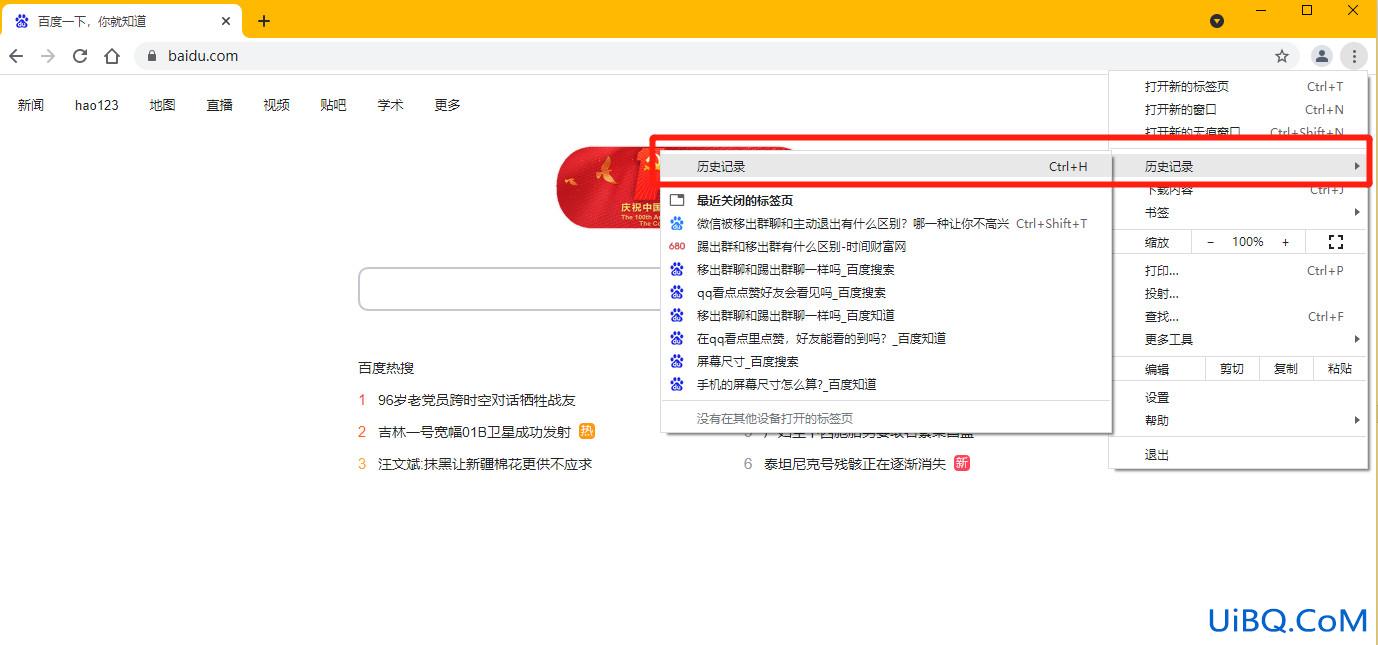Open 新闻 link in Baidu nav
The width and height of the screenshot is (1378, 645).
tap(31, 105)
